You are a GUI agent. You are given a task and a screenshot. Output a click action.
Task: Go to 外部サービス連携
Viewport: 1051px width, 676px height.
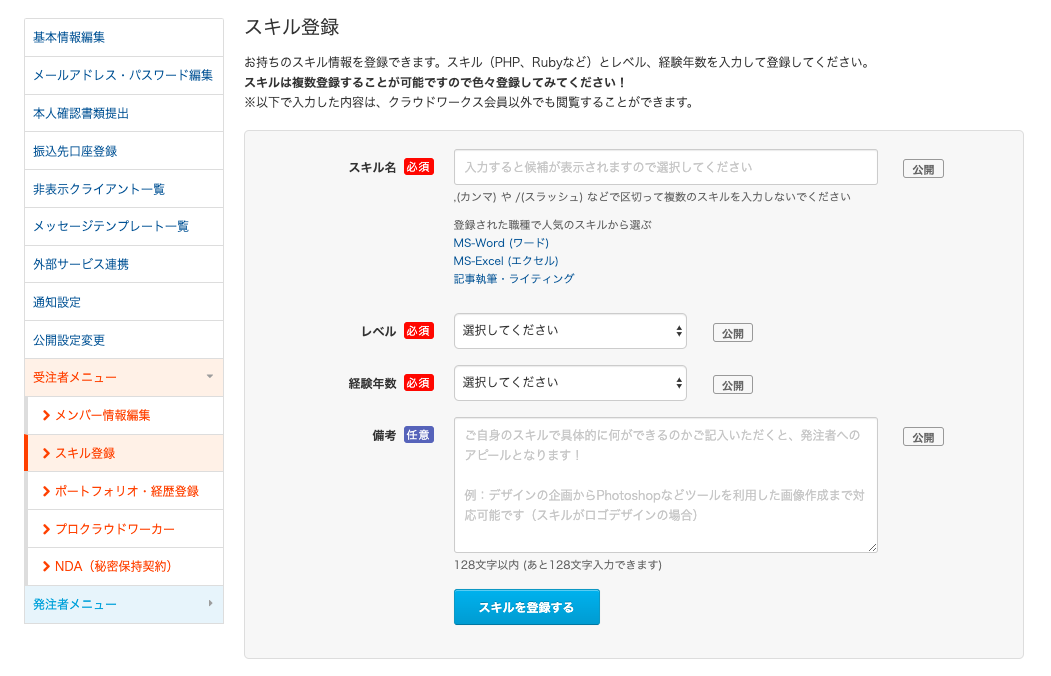[124, 264]
